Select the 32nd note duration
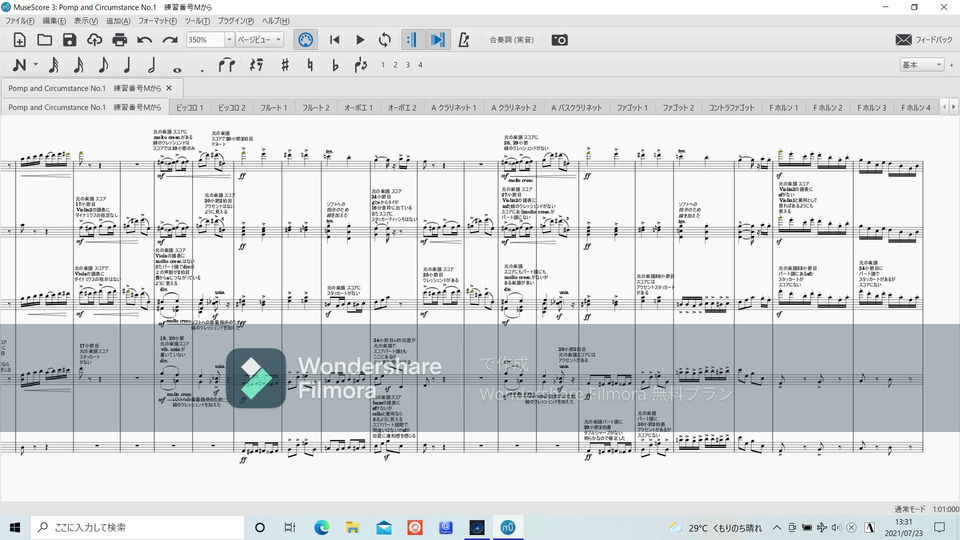The image size is (960, 540). coord(53,65)
